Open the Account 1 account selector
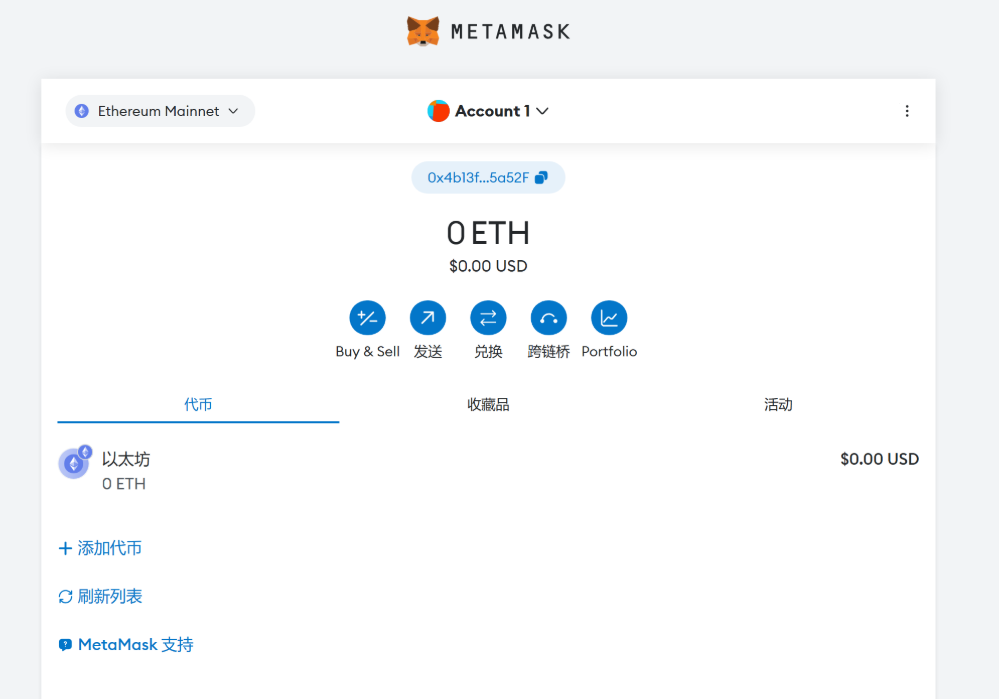This screenshot has height=699, width=999. click(488, 111)
